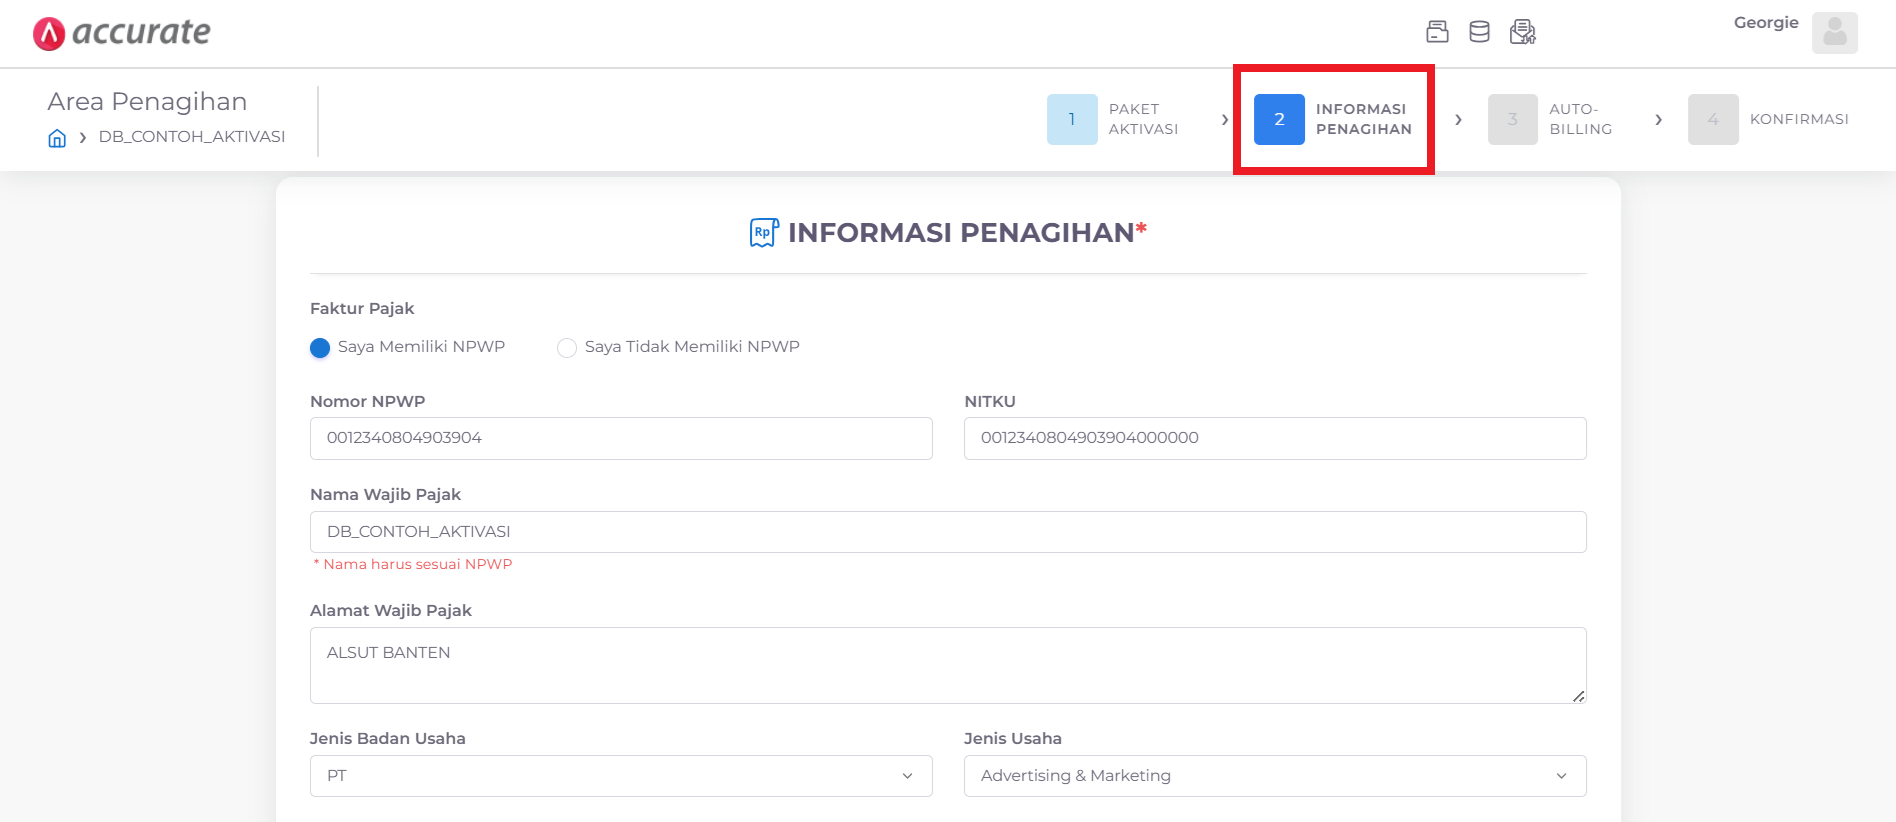
Task: Select Saya Memiliki NPWP radio option
Action: pos(320,347)
